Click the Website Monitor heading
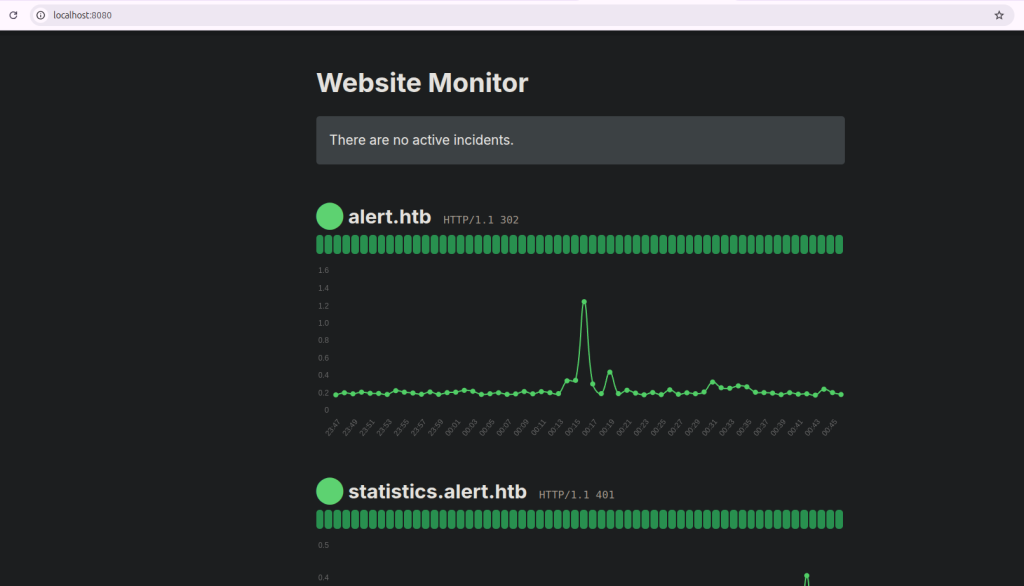 [422, 83]
